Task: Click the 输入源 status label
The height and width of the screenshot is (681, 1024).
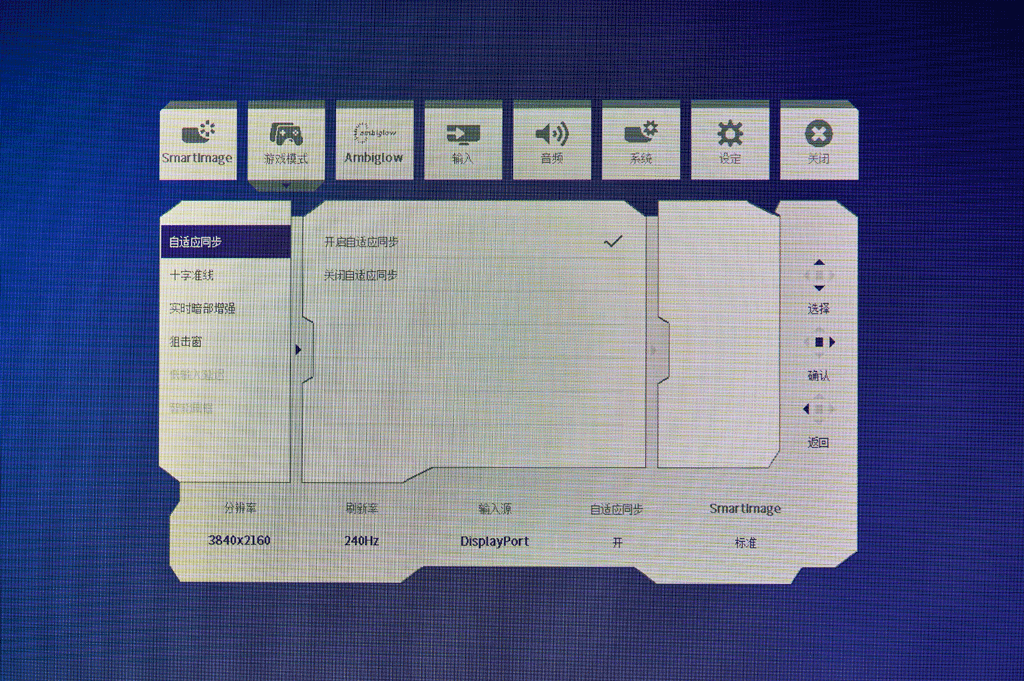Action: tap(494, 509)
